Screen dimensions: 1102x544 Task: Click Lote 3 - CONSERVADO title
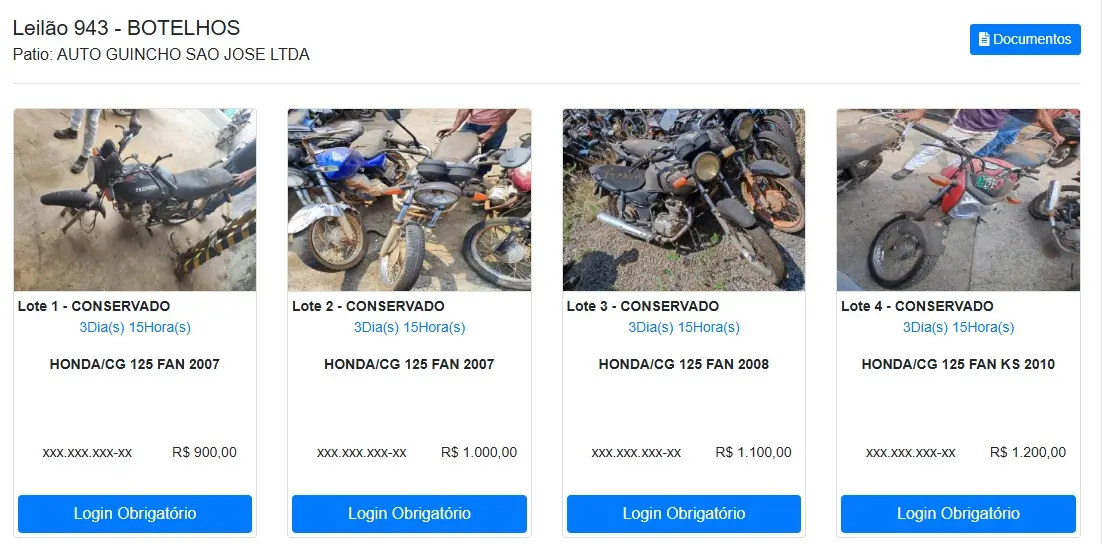642,306
